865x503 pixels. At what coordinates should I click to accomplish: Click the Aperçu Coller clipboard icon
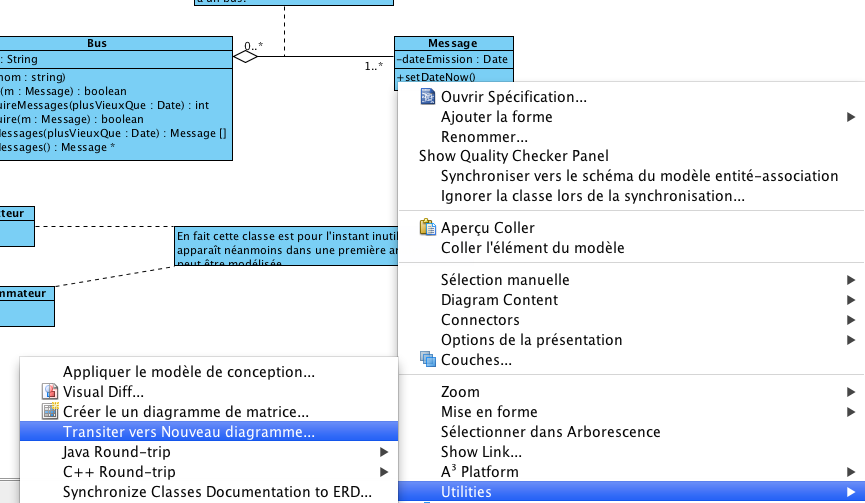428,228
